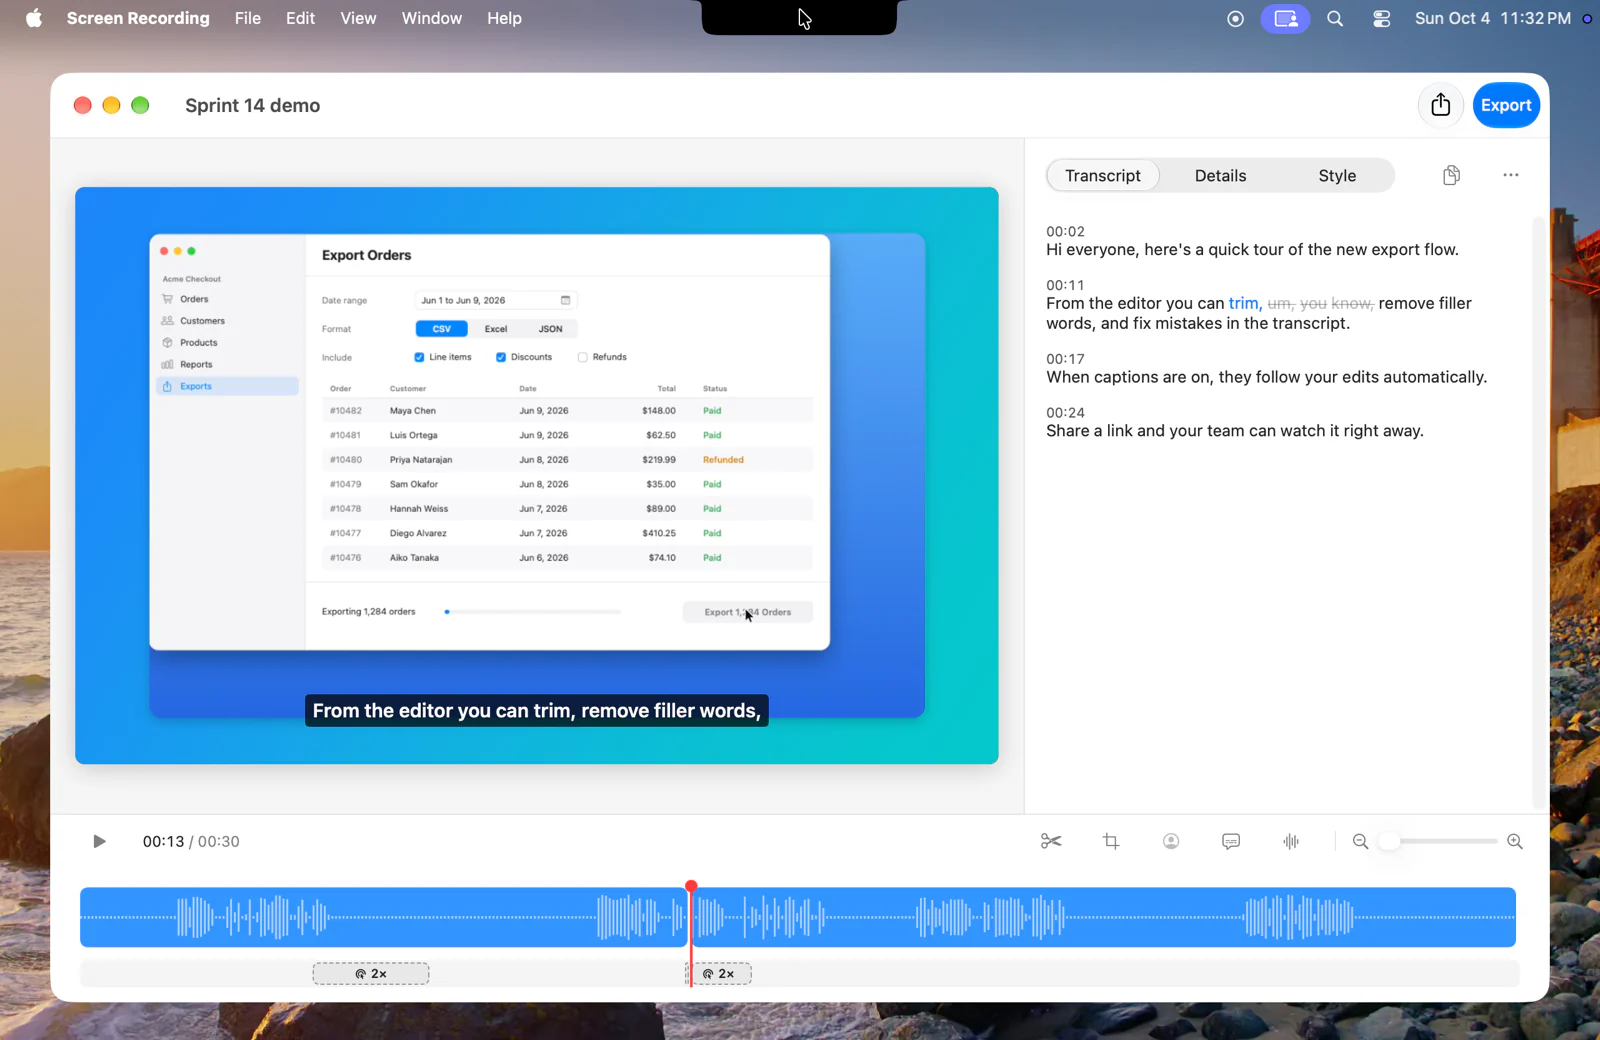Click the timeline zoom slider knob
Image resolution: width=1600 pixels, height=1040 pixels.
[x=1389, y=841]
